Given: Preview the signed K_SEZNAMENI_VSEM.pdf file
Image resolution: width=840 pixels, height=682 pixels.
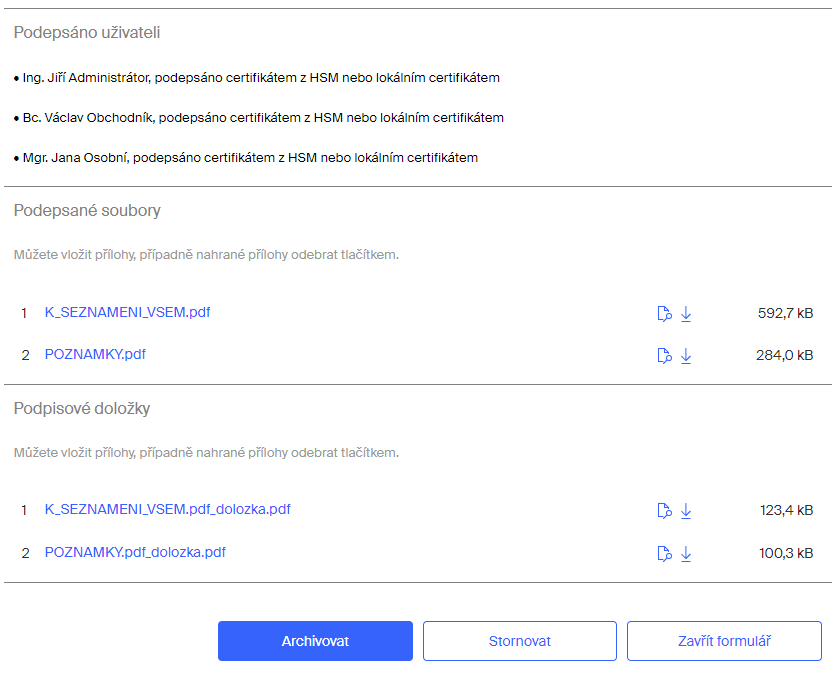Looking at the screenshot, I should (x=664, y=313).
